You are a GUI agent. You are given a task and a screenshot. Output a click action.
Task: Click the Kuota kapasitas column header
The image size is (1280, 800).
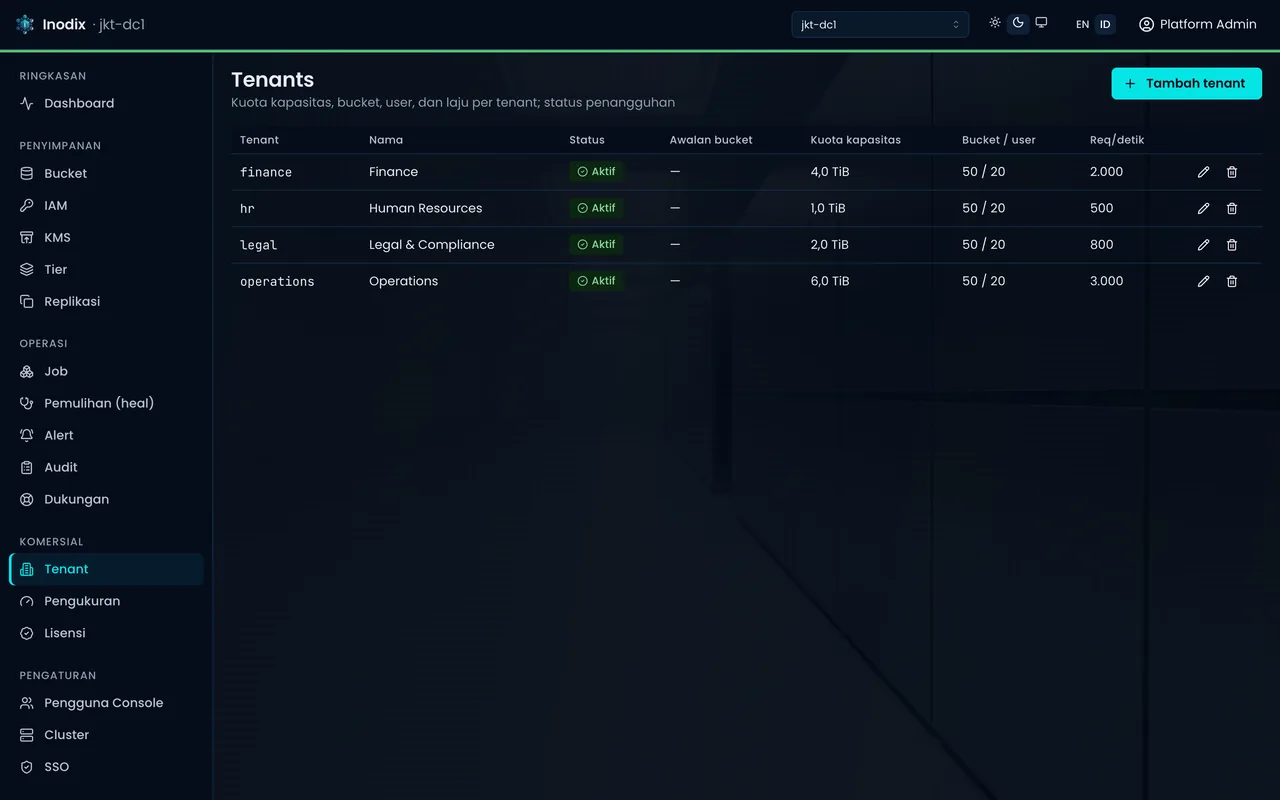(x=856, y=140)
